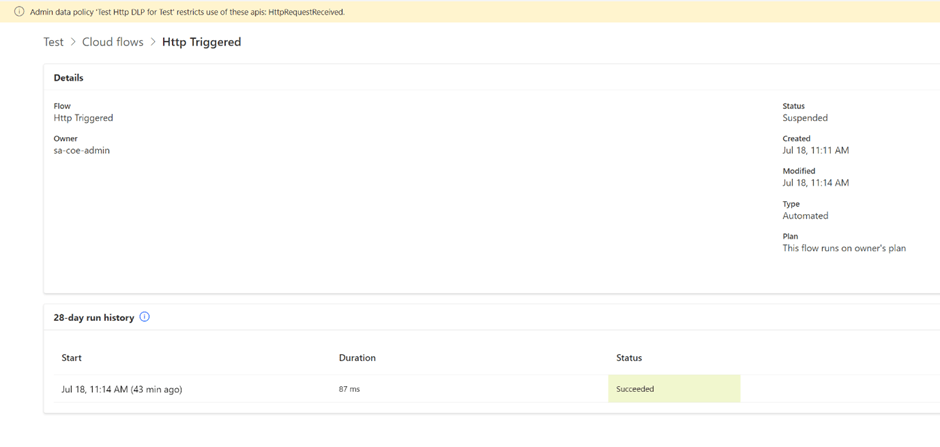Click the Status column header in run history
Viewport: 940px width, 447px height.
click(x=629, y=357)
